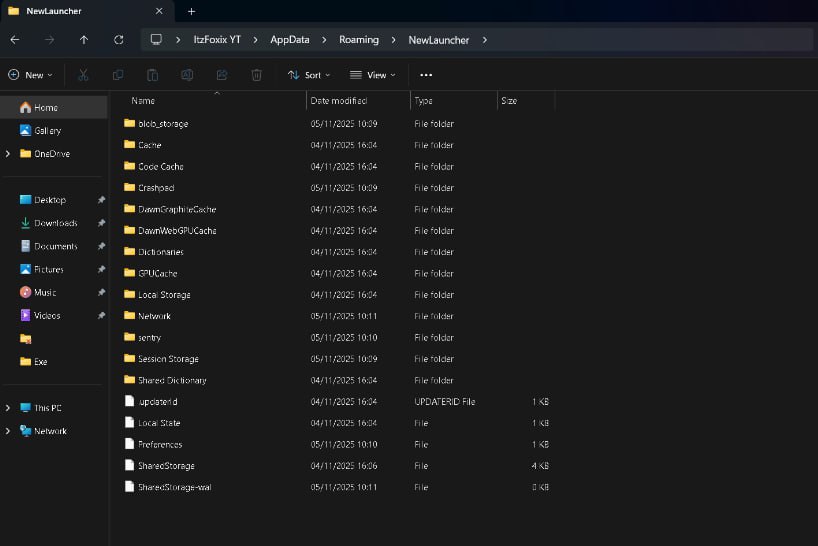
Task: Select the Preferences file
Action: coord(160,444)
